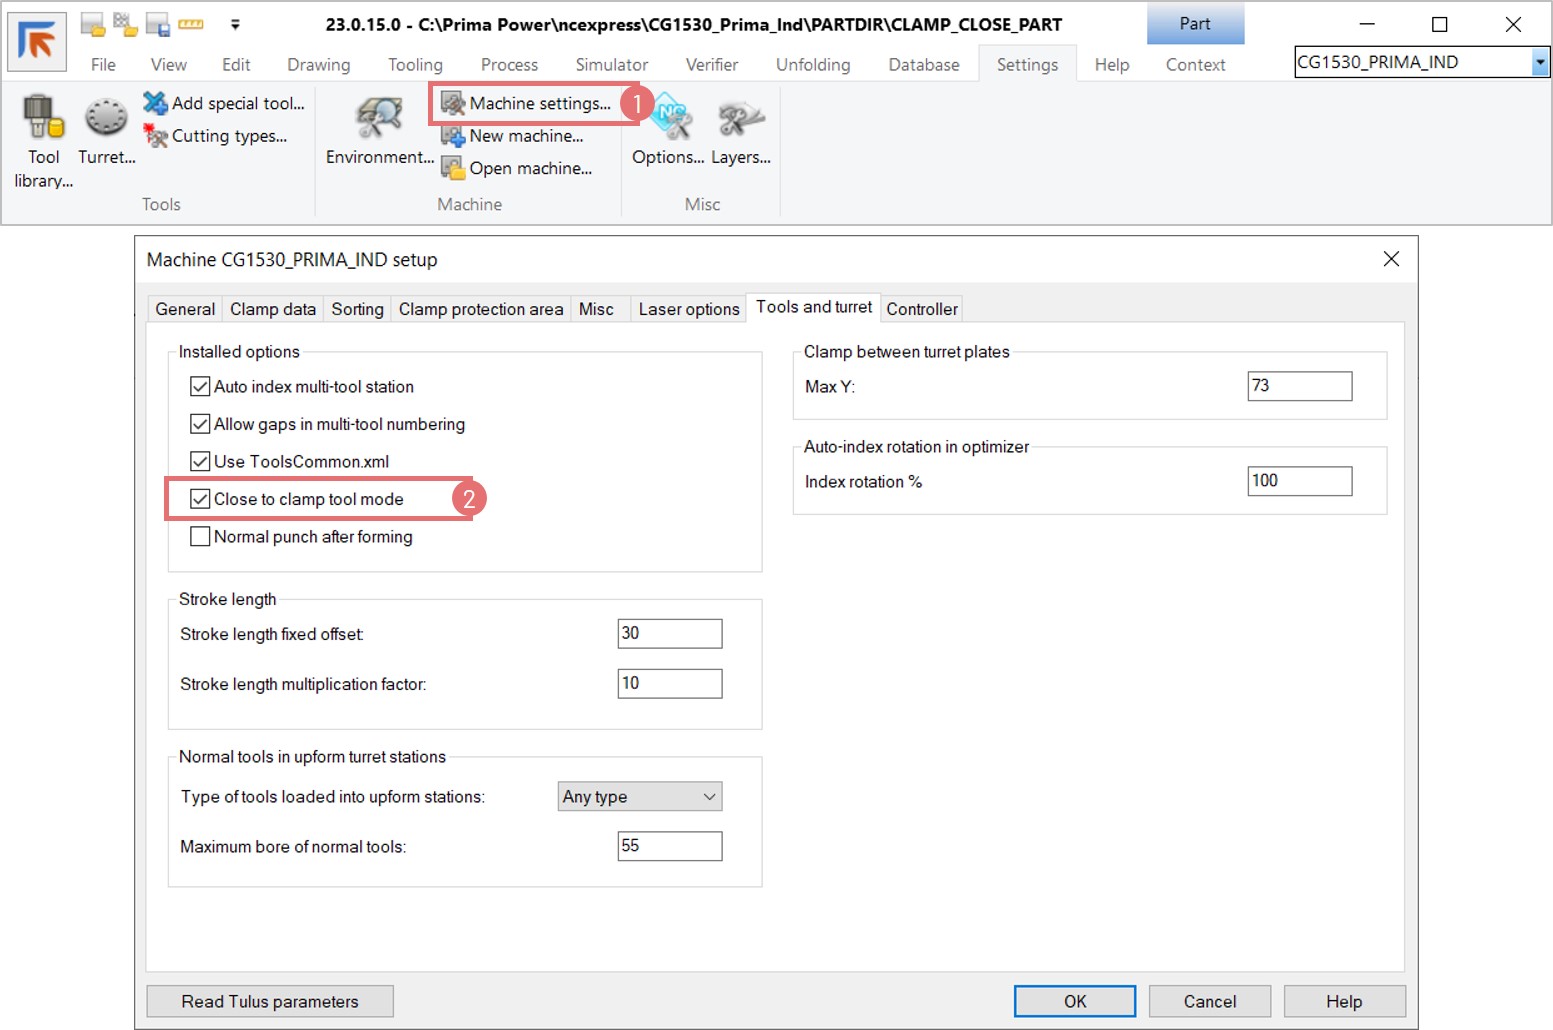This screenshot has height=1030, width=1553.
Task: Click the New machine icon
Action: pos(454,136)
